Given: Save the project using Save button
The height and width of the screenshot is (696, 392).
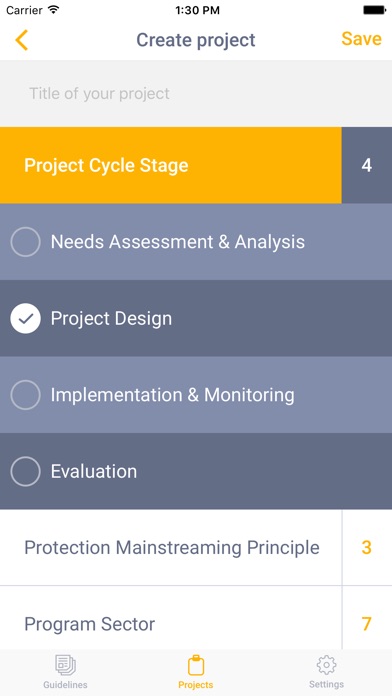Looking at the screenshot, I should 361,39.
